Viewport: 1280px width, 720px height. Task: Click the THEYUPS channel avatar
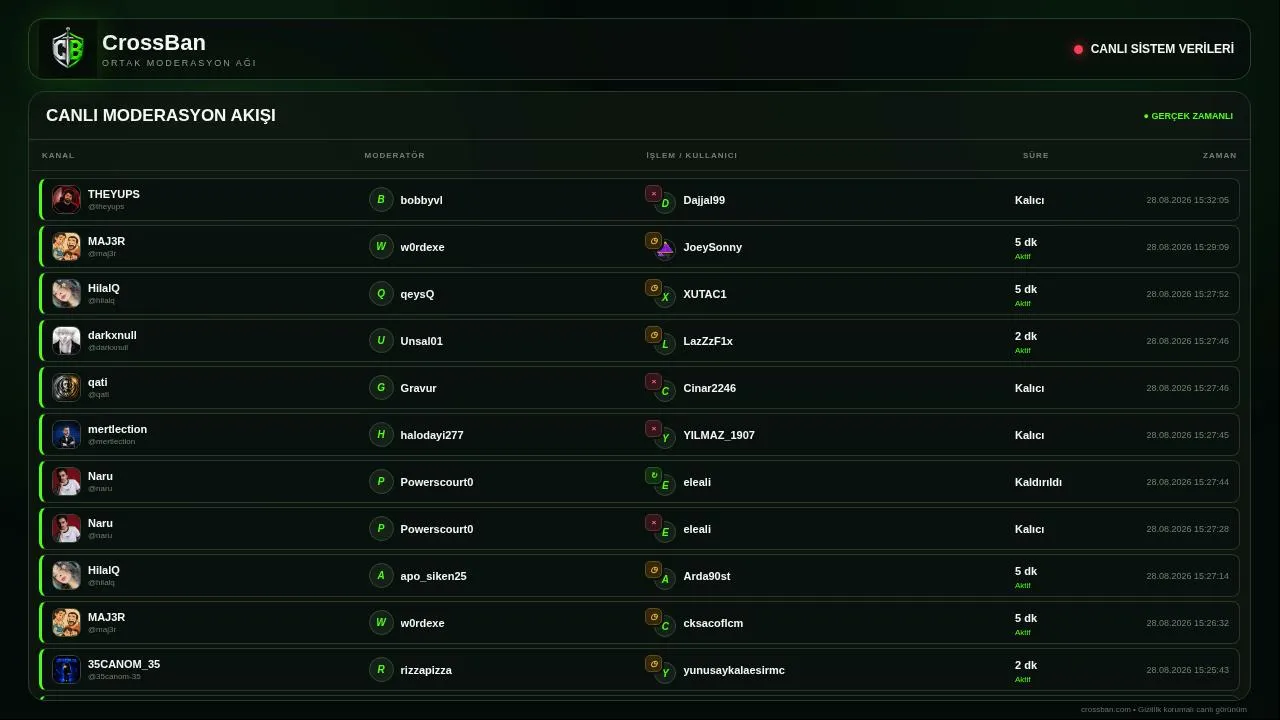(66, 199)
